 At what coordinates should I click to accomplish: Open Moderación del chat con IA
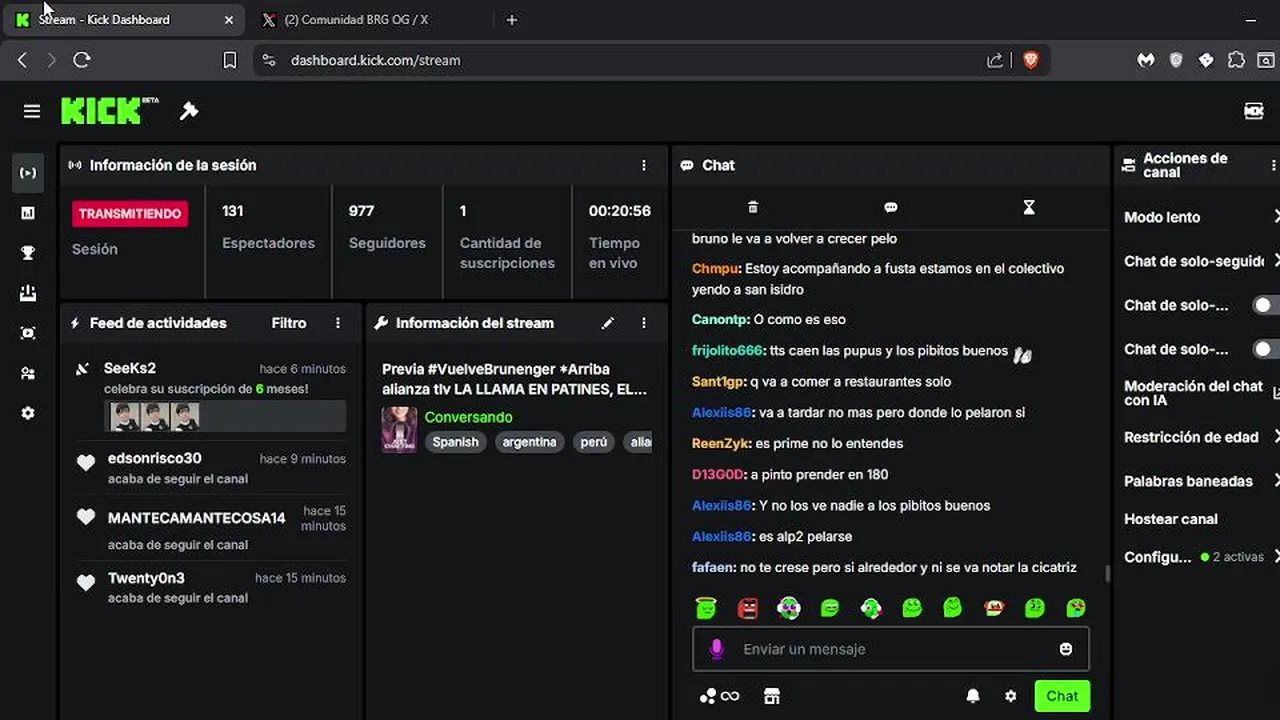pyautogui.click(x=1200, y=393)
